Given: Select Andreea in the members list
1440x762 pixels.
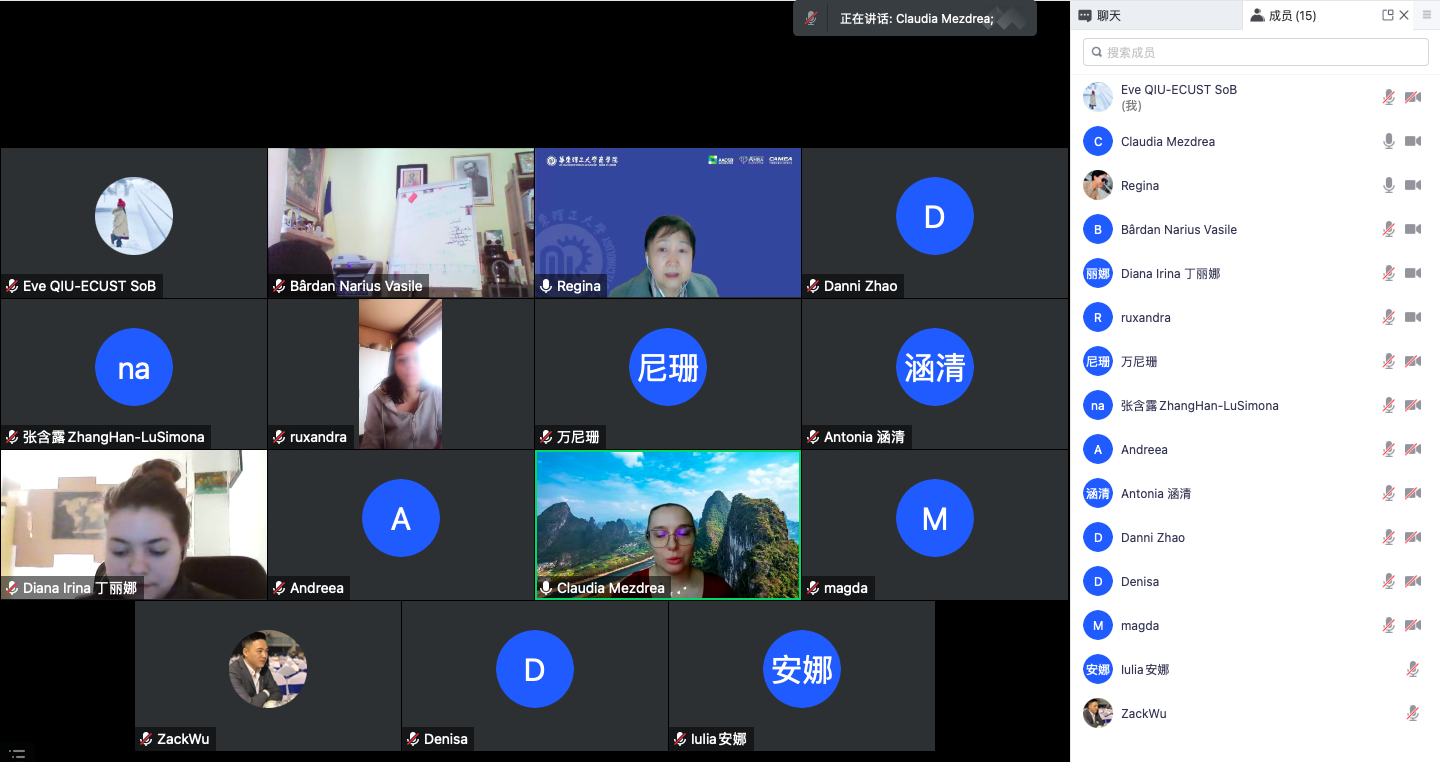Looking at the screenshot, I should pos(1144,450).
